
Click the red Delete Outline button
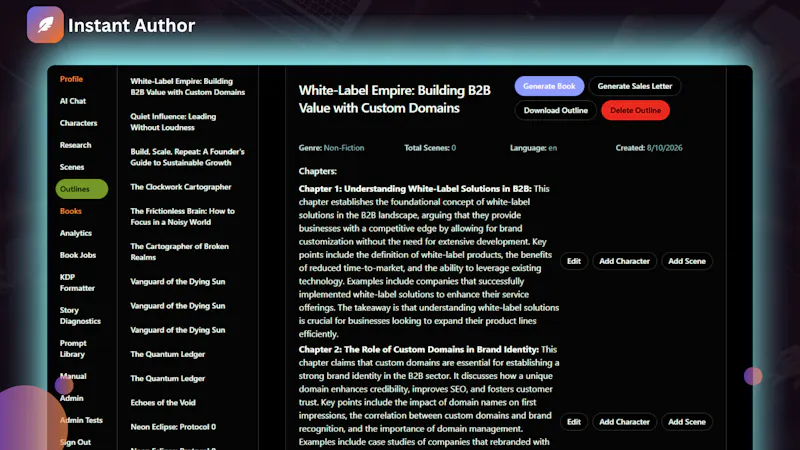point(635,110)
